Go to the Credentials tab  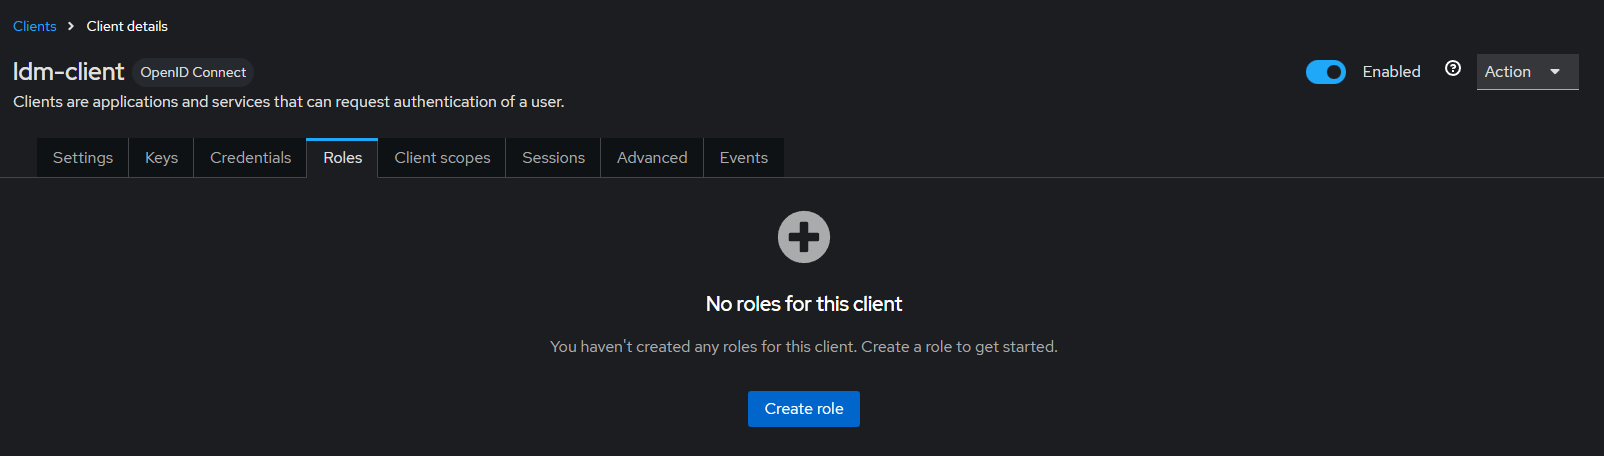tap(250, 158)
